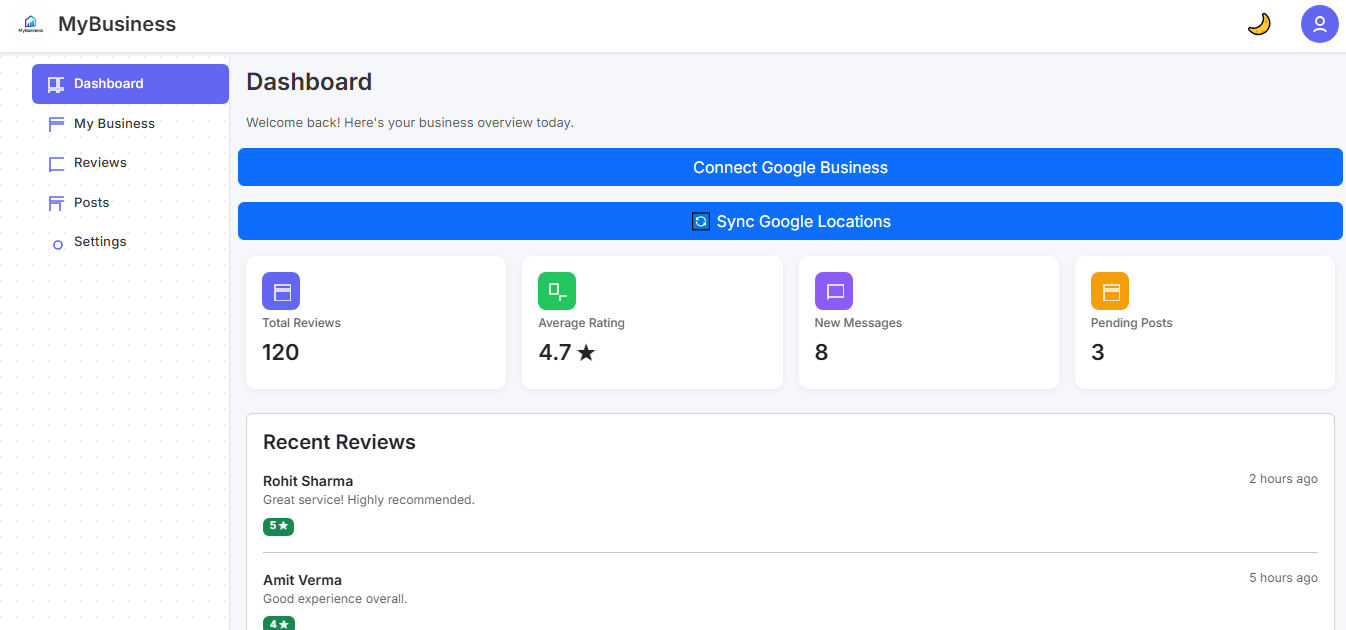1346x630 pixels.
Task: Select the Total Reviews 120 card
Action: point(375,322)
